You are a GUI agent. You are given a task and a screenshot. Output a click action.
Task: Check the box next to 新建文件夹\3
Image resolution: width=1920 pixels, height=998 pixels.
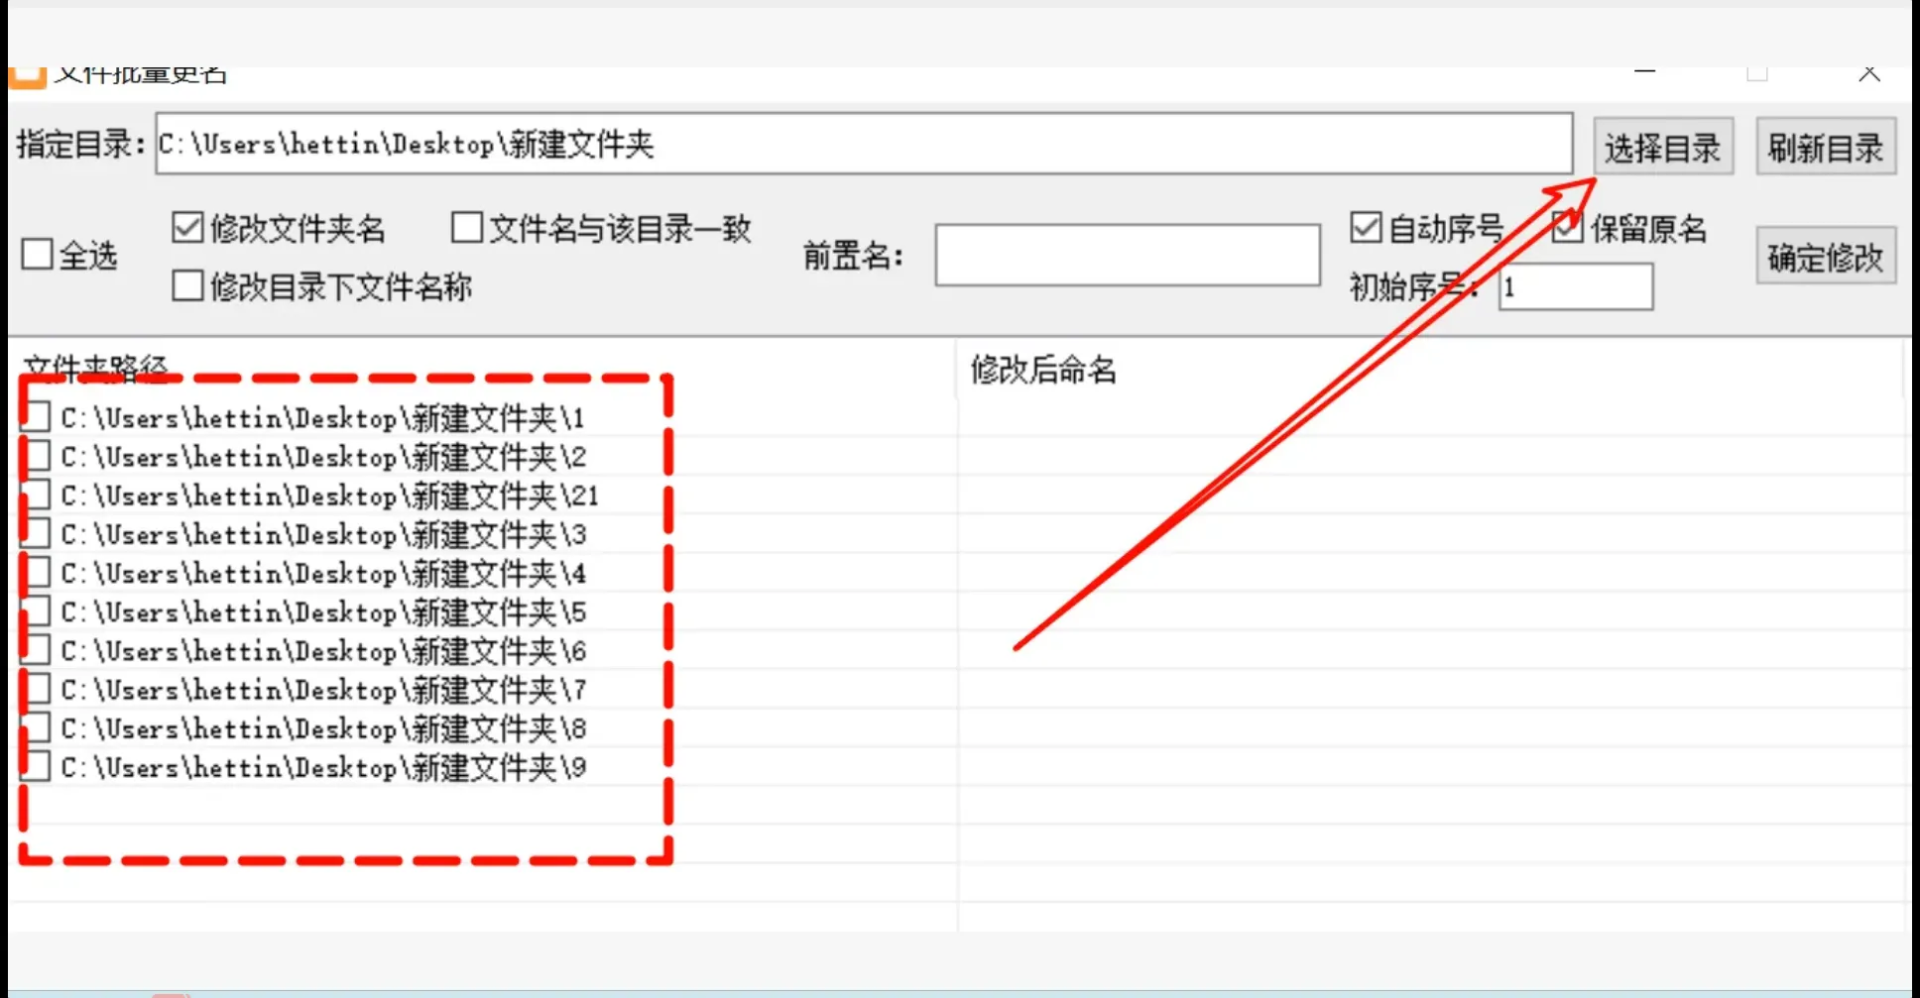[36, 533]
